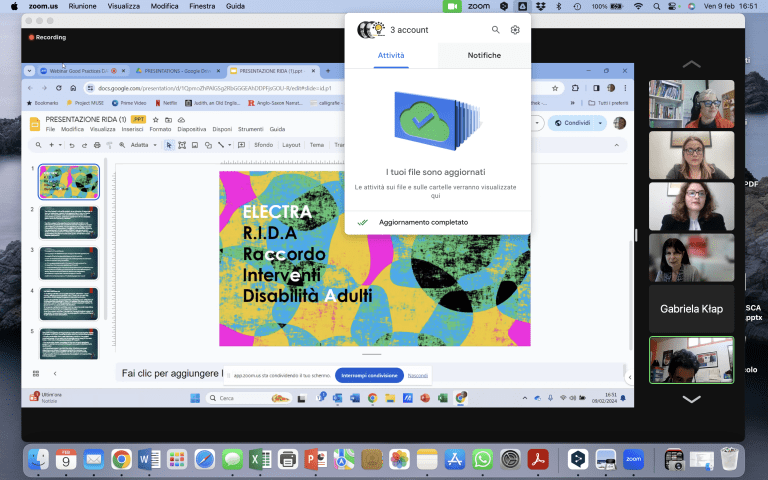This screenshot has width=768, height=480.
Task: Click the insert shape icon
Action: tap(208, 145)
